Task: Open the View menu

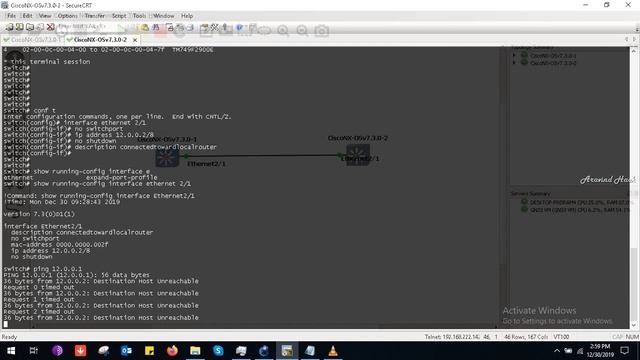Action: click(45, 16)
